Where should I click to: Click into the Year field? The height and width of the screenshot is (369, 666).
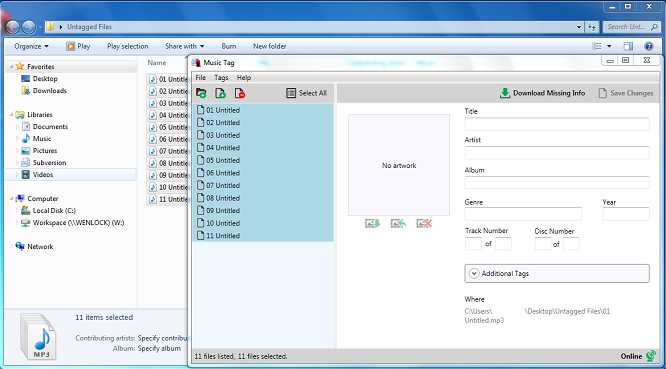(626, 214)
